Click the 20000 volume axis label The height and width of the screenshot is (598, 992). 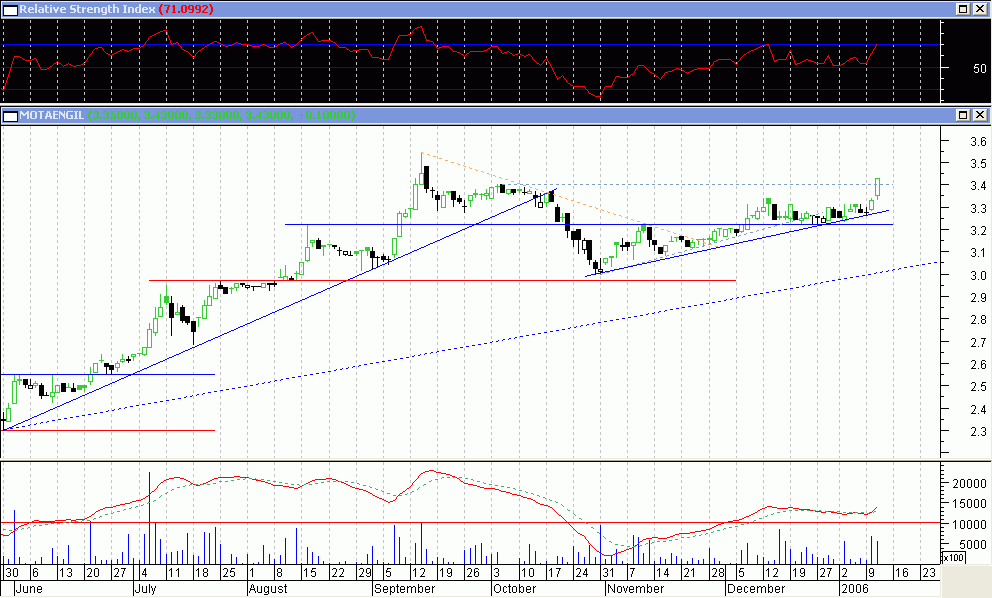pos(969,483)
